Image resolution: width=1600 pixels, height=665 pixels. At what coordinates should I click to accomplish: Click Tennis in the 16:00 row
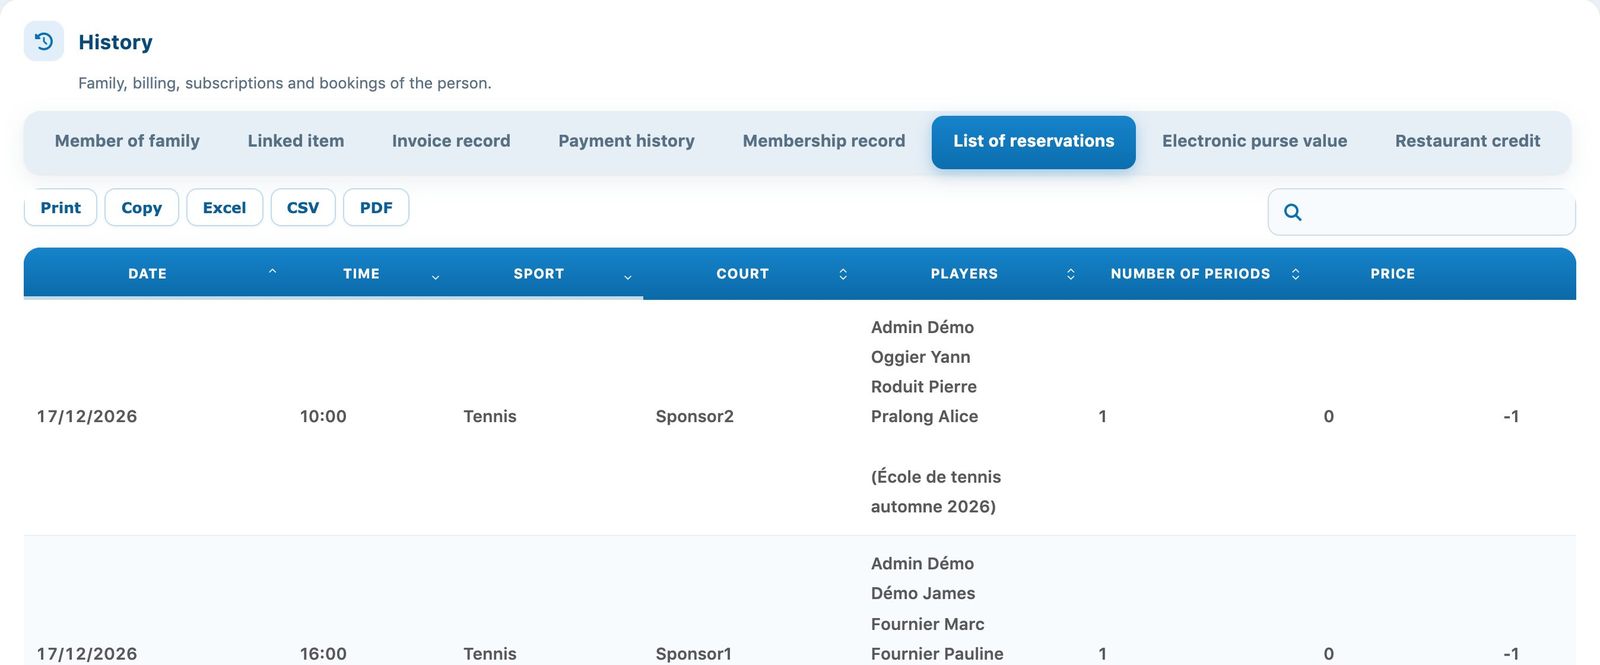[489, 653]
